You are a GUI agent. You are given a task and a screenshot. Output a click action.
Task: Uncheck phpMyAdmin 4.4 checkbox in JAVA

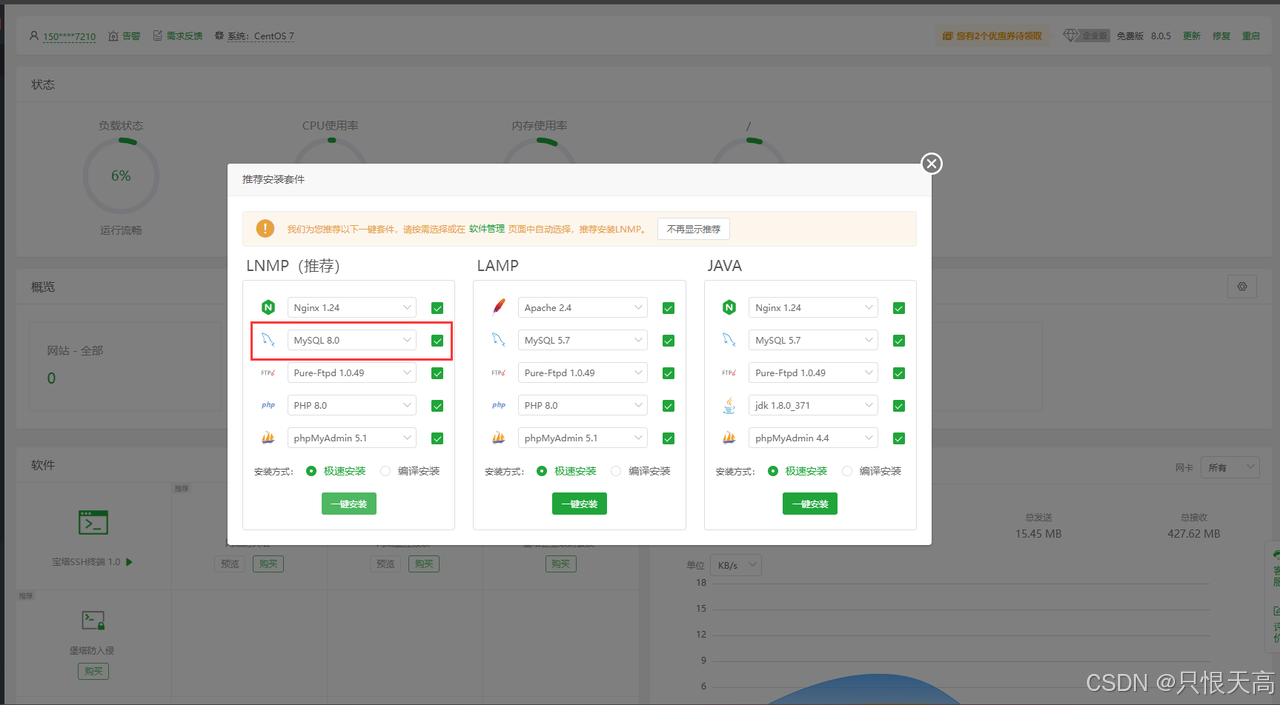coord(899,439)
